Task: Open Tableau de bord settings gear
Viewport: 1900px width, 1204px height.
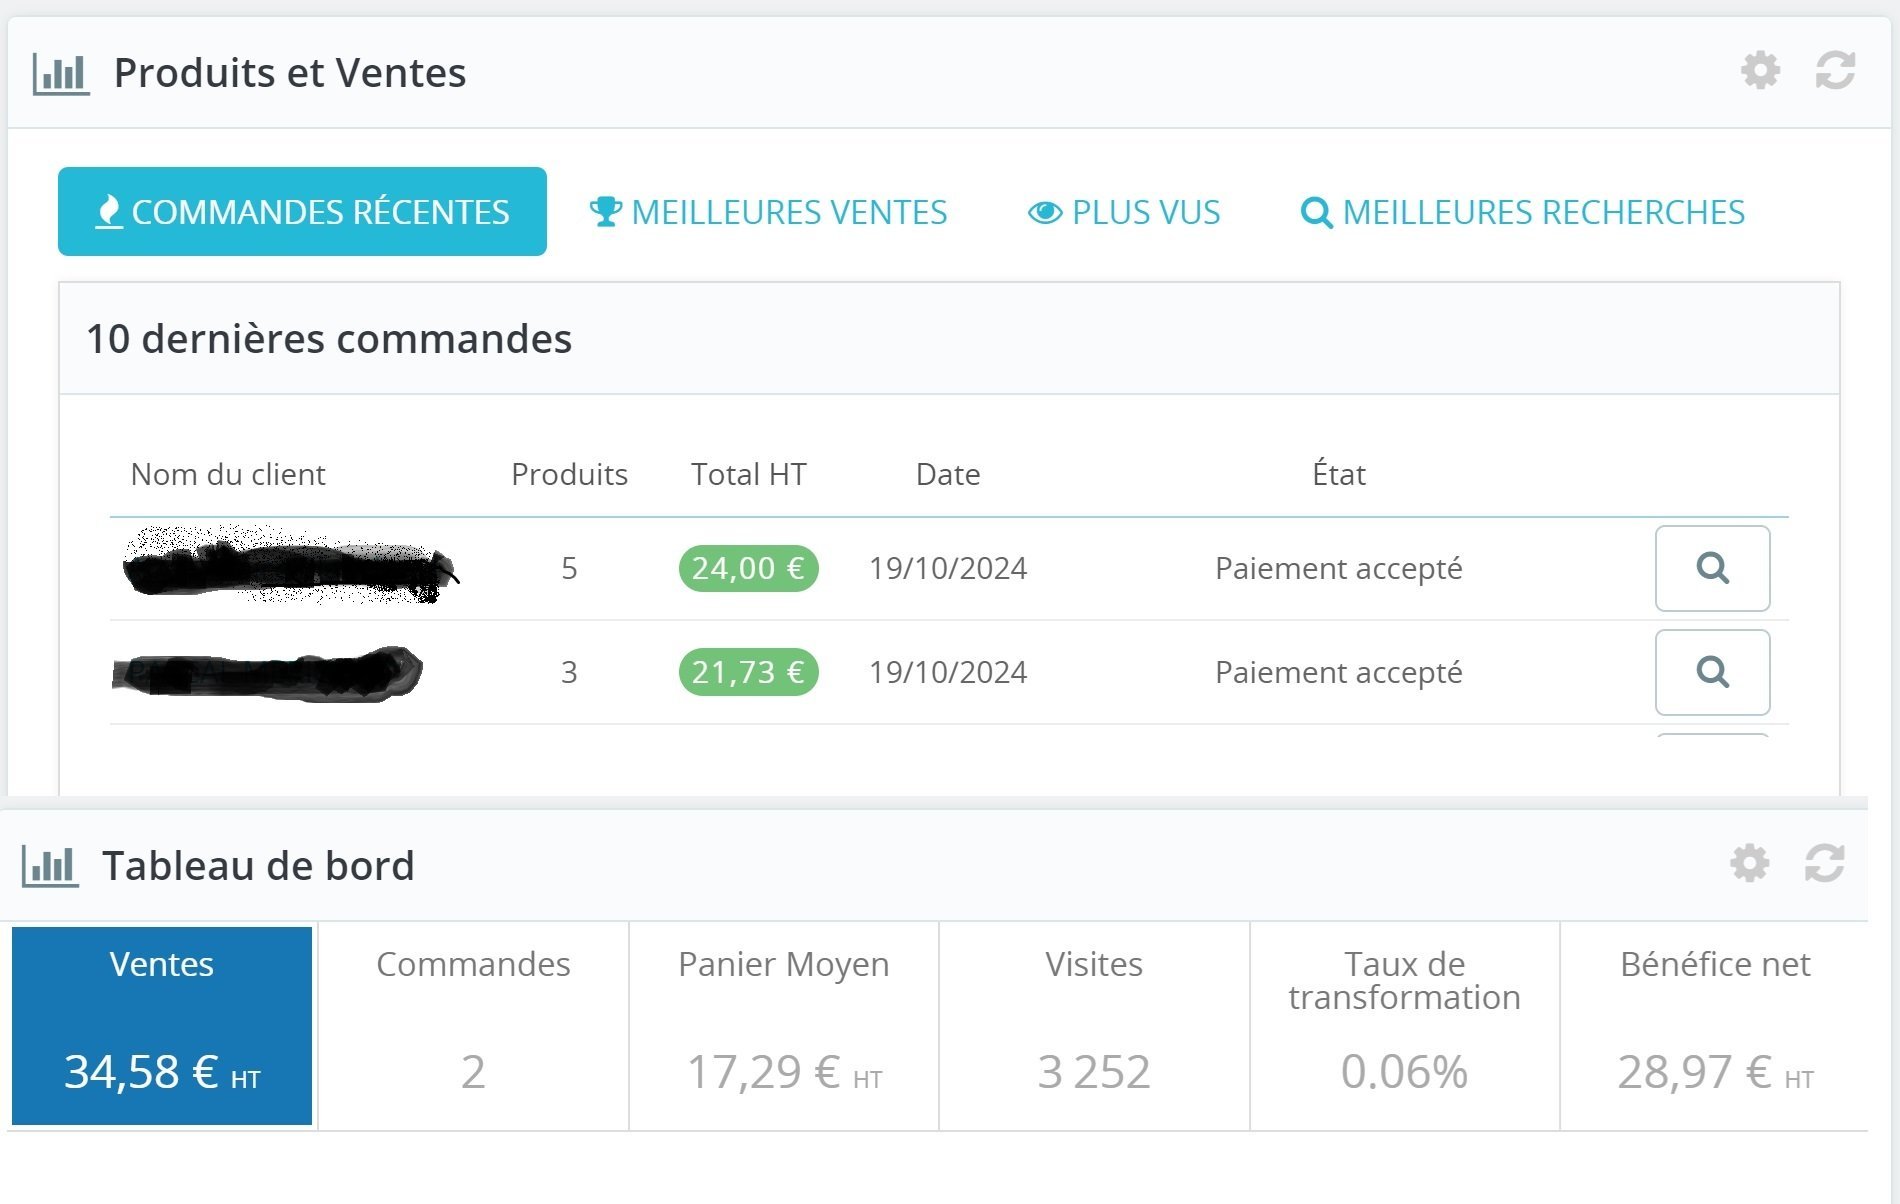Action: 1749,863
